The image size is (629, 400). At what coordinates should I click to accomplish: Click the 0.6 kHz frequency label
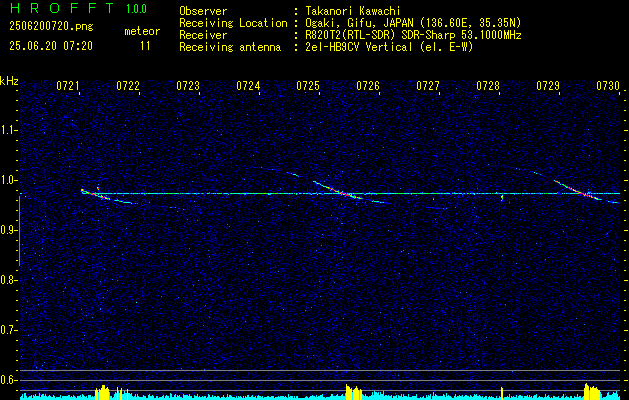pos(8,380)
